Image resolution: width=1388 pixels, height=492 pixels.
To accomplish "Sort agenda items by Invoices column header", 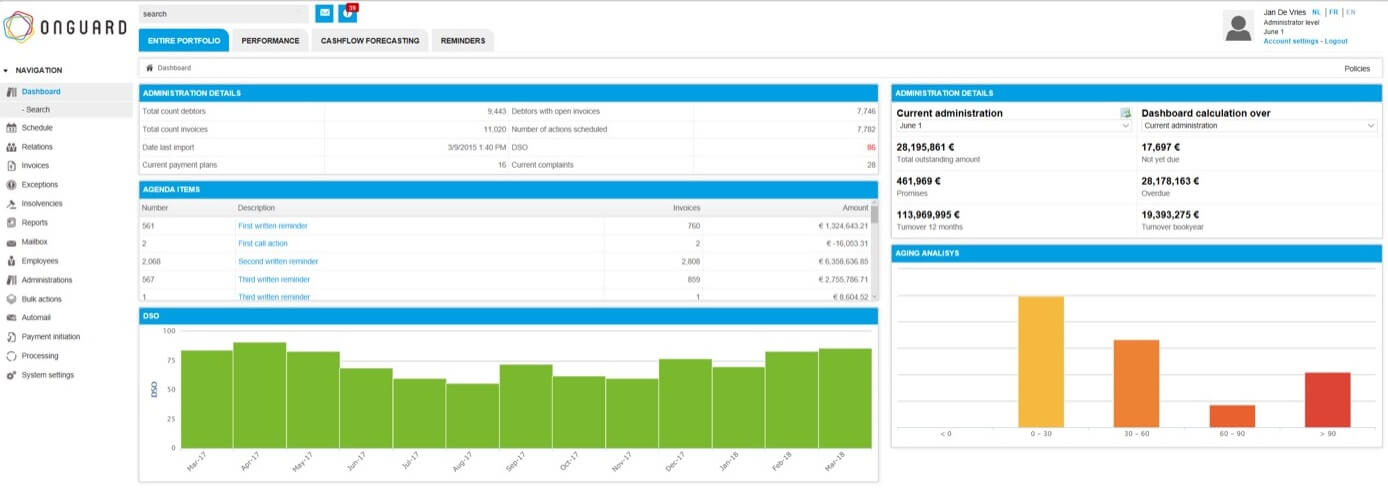I will (x=686, y=208).
